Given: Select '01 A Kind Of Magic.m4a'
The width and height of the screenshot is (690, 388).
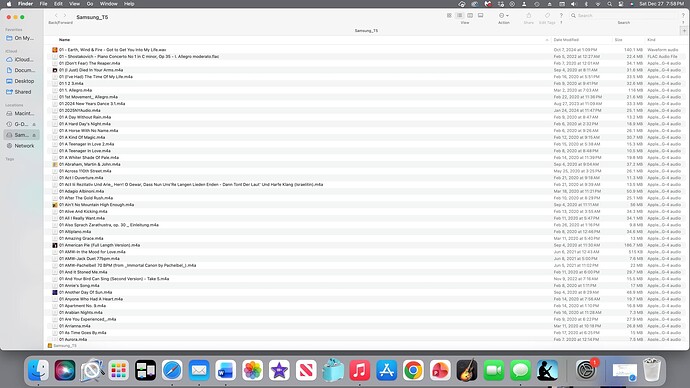Looking at the screenshot, I should pos(82,137).
